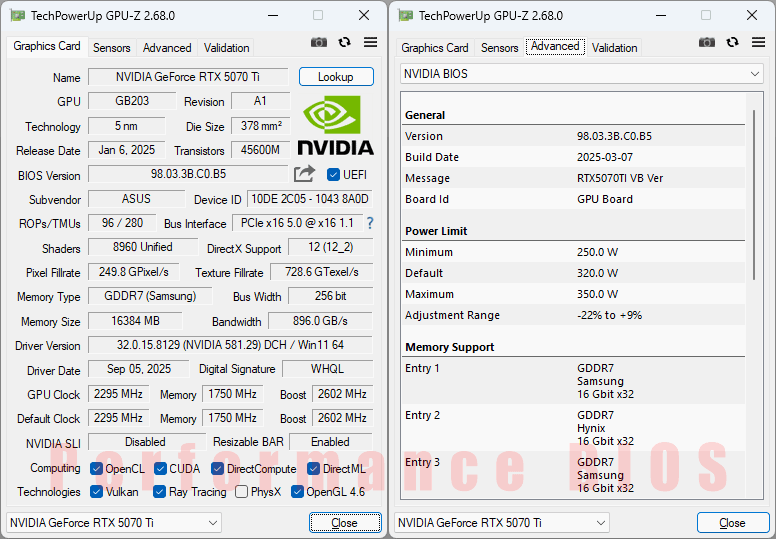
Task: Click the Bus Interface question mark help icon
Action: (370, 223)
